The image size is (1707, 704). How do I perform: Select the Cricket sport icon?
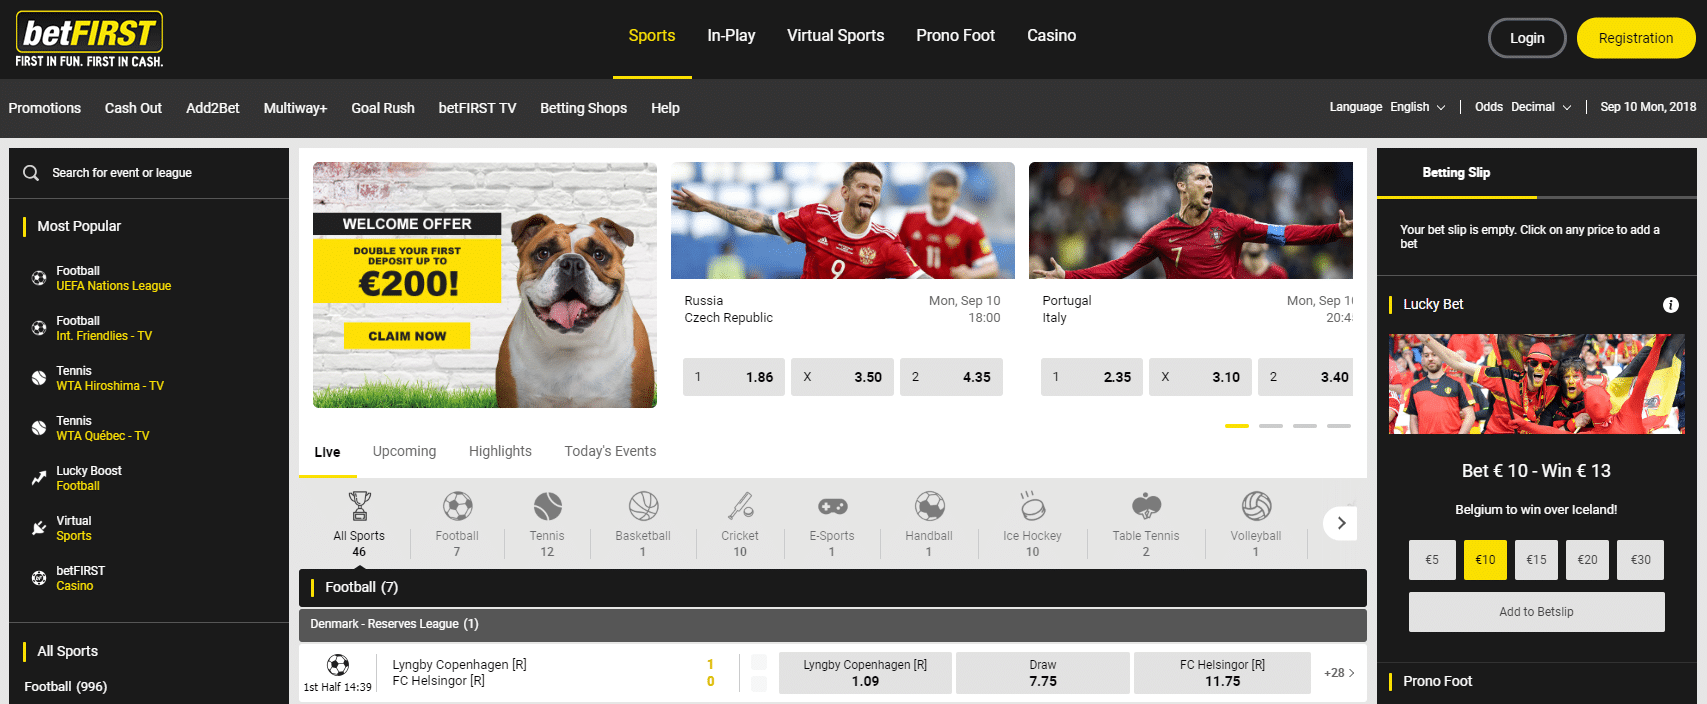click(x=740, y=507)
